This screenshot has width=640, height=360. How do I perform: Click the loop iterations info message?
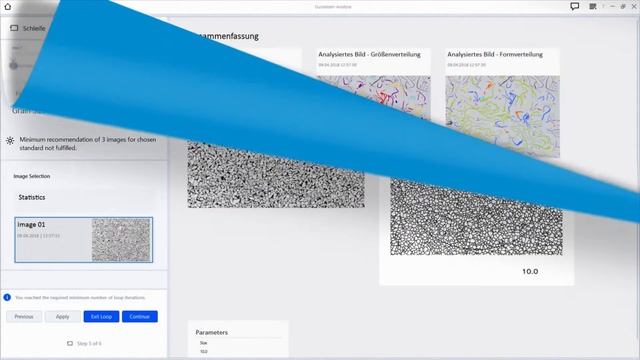coord(80,298)
